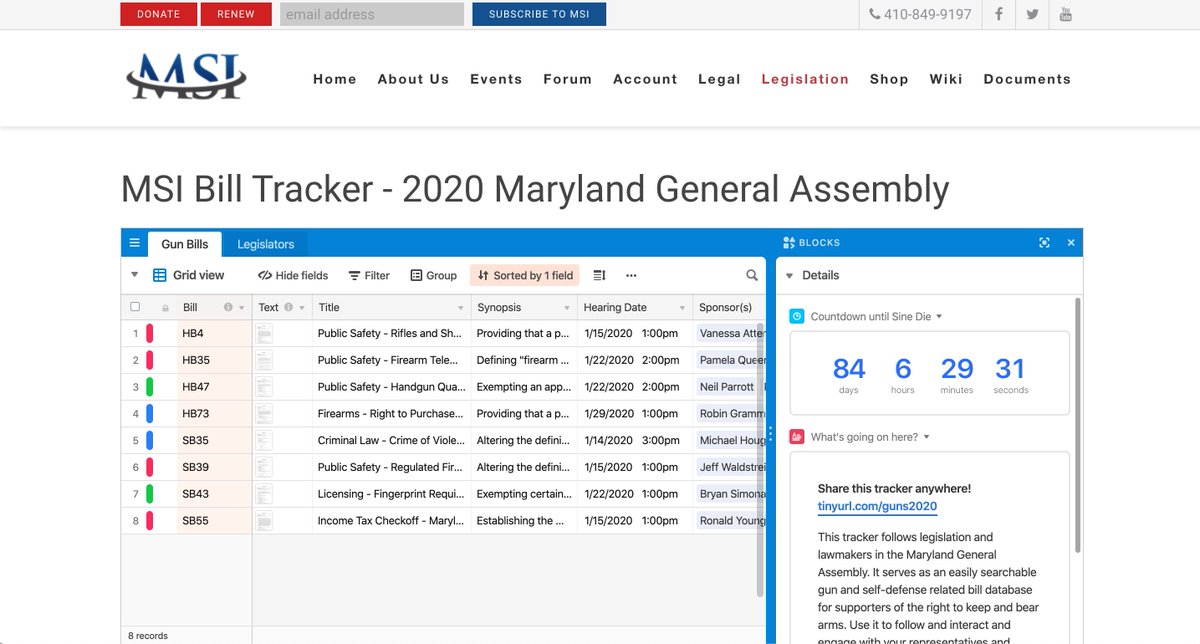
Task: Expand the views list arrow beside Grid view
Action: point(135,275)
